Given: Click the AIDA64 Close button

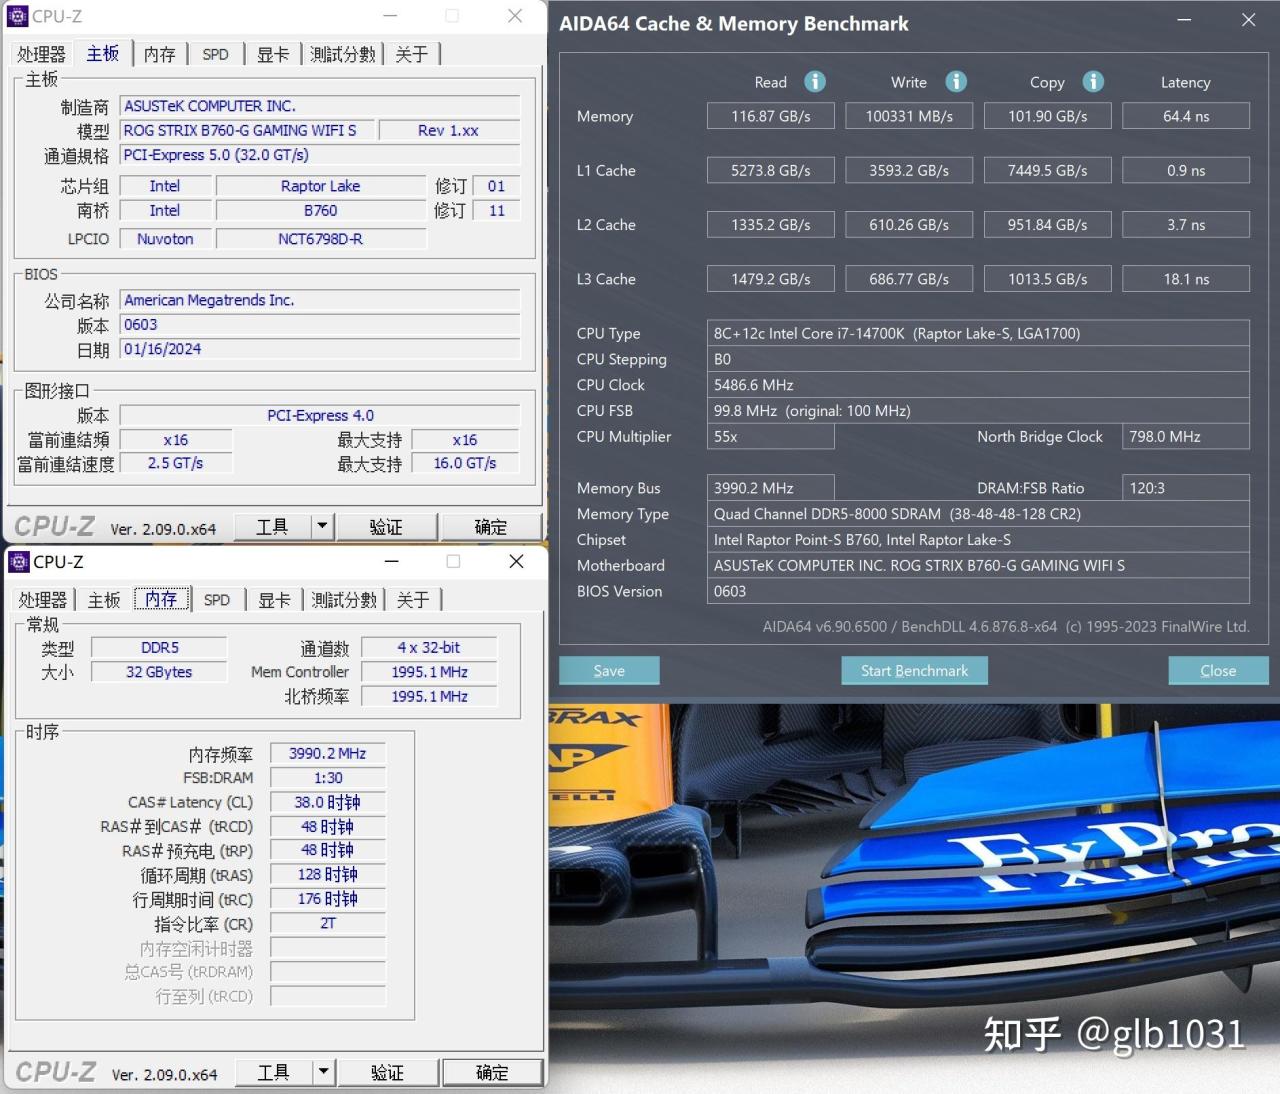Looking at the screenshot, I should coord(1218,670).
